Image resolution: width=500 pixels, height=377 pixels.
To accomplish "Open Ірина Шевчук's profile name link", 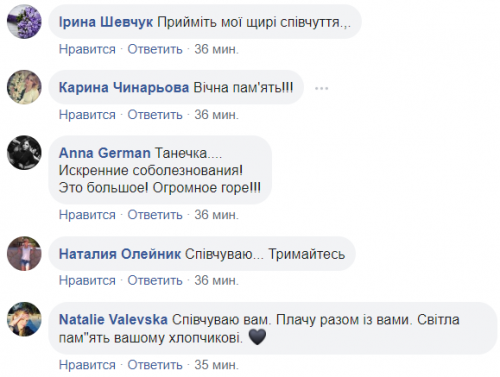I will pyautogui.click(x=106, y=22).
